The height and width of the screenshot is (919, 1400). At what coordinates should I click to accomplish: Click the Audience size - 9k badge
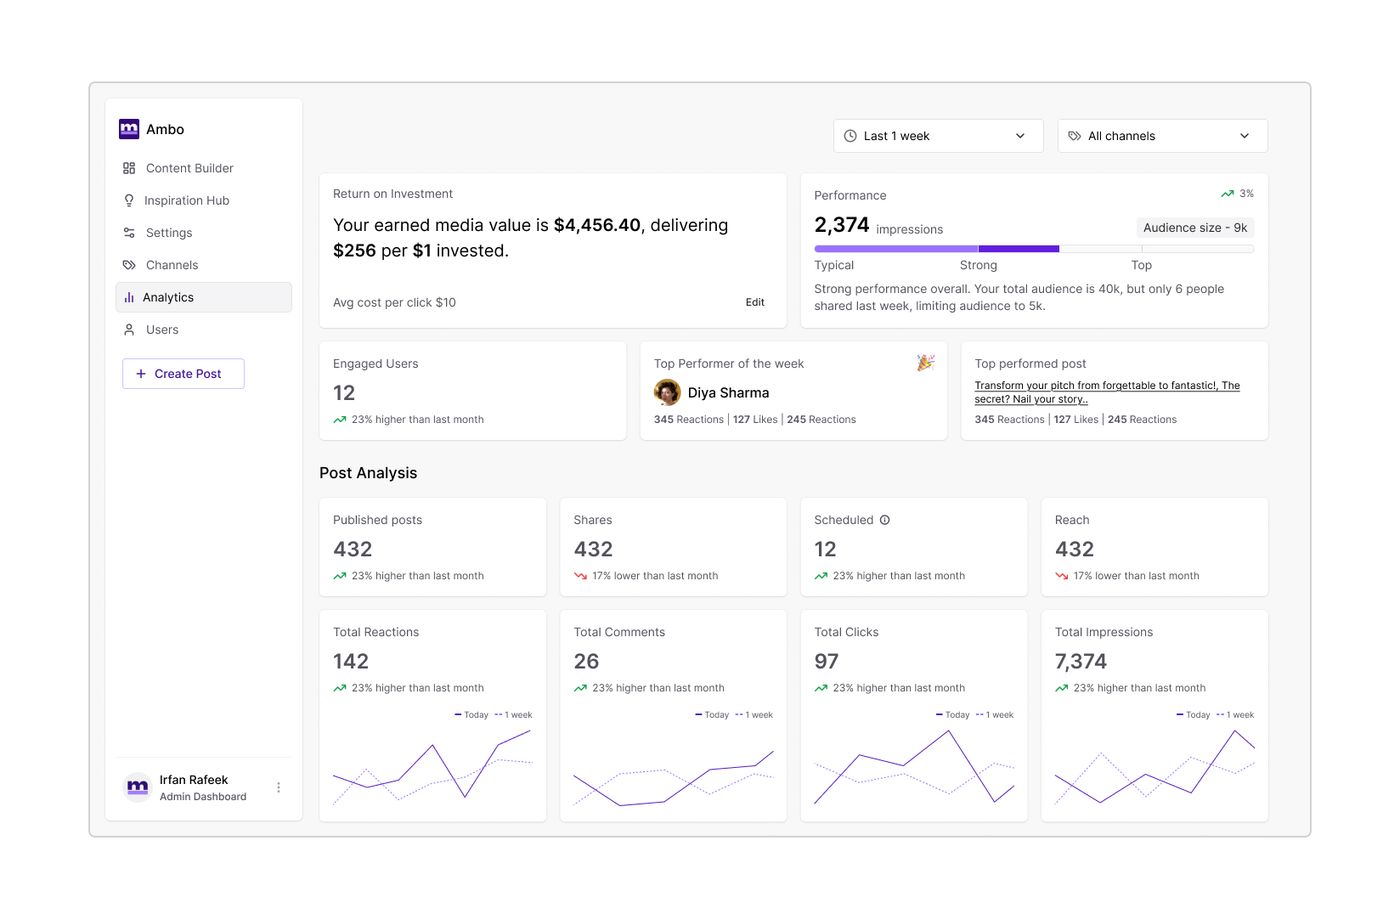(x=1195, y=228)
